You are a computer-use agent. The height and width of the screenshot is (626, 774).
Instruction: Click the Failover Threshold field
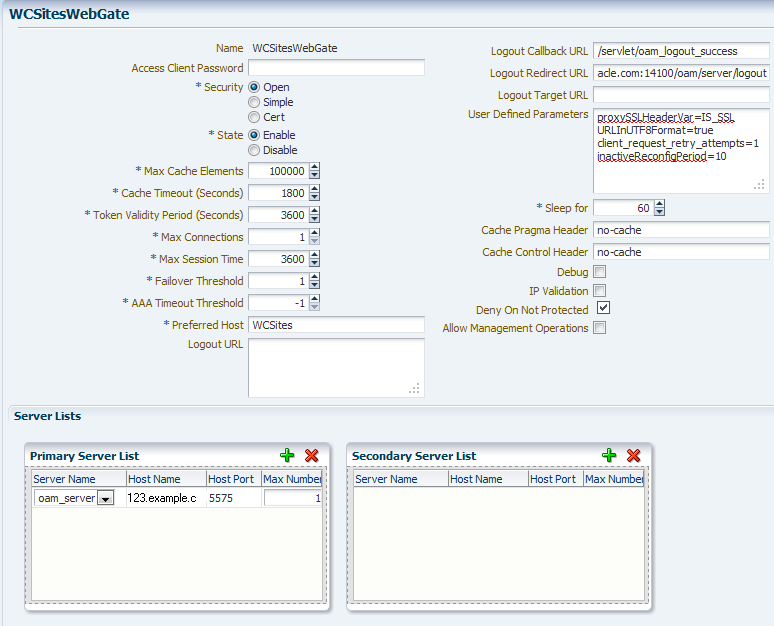click(278, 281)
